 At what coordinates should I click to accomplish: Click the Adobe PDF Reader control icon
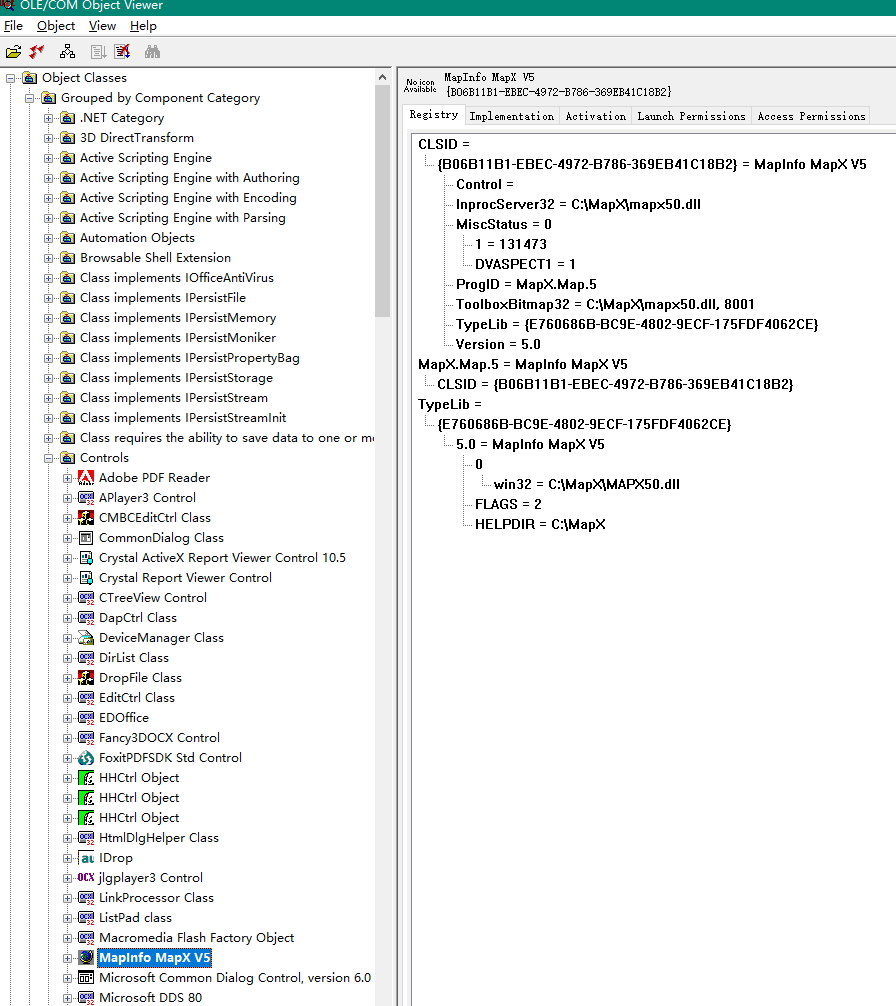pos(86,477)
